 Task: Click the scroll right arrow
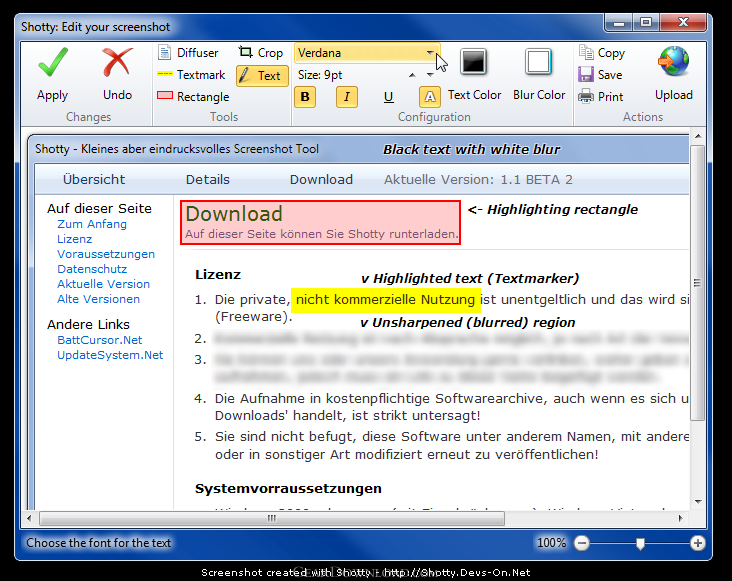[680, 518]
